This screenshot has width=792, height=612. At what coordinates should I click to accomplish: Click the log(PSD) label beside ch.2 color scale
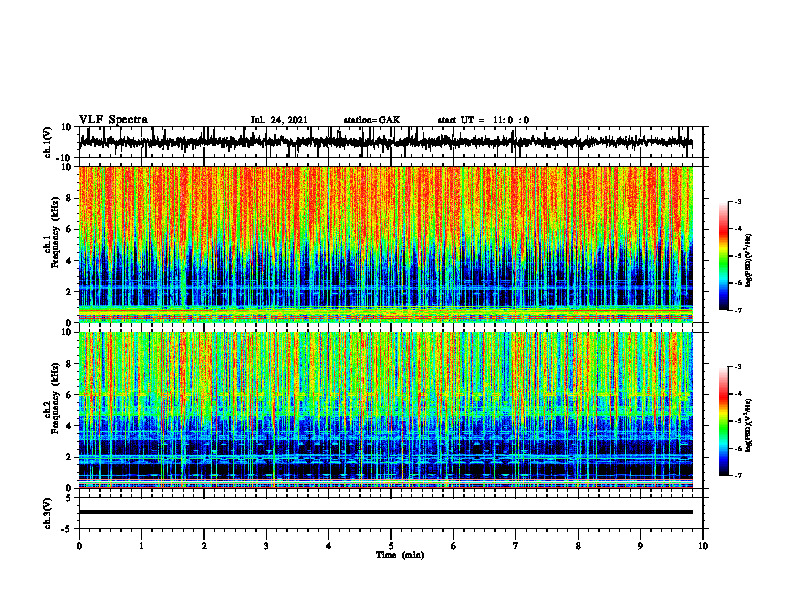pos(749,425)
